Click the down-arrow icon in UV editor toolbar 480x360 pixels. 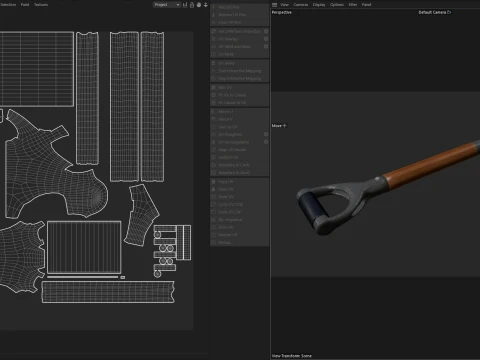(x=206, y=5)
